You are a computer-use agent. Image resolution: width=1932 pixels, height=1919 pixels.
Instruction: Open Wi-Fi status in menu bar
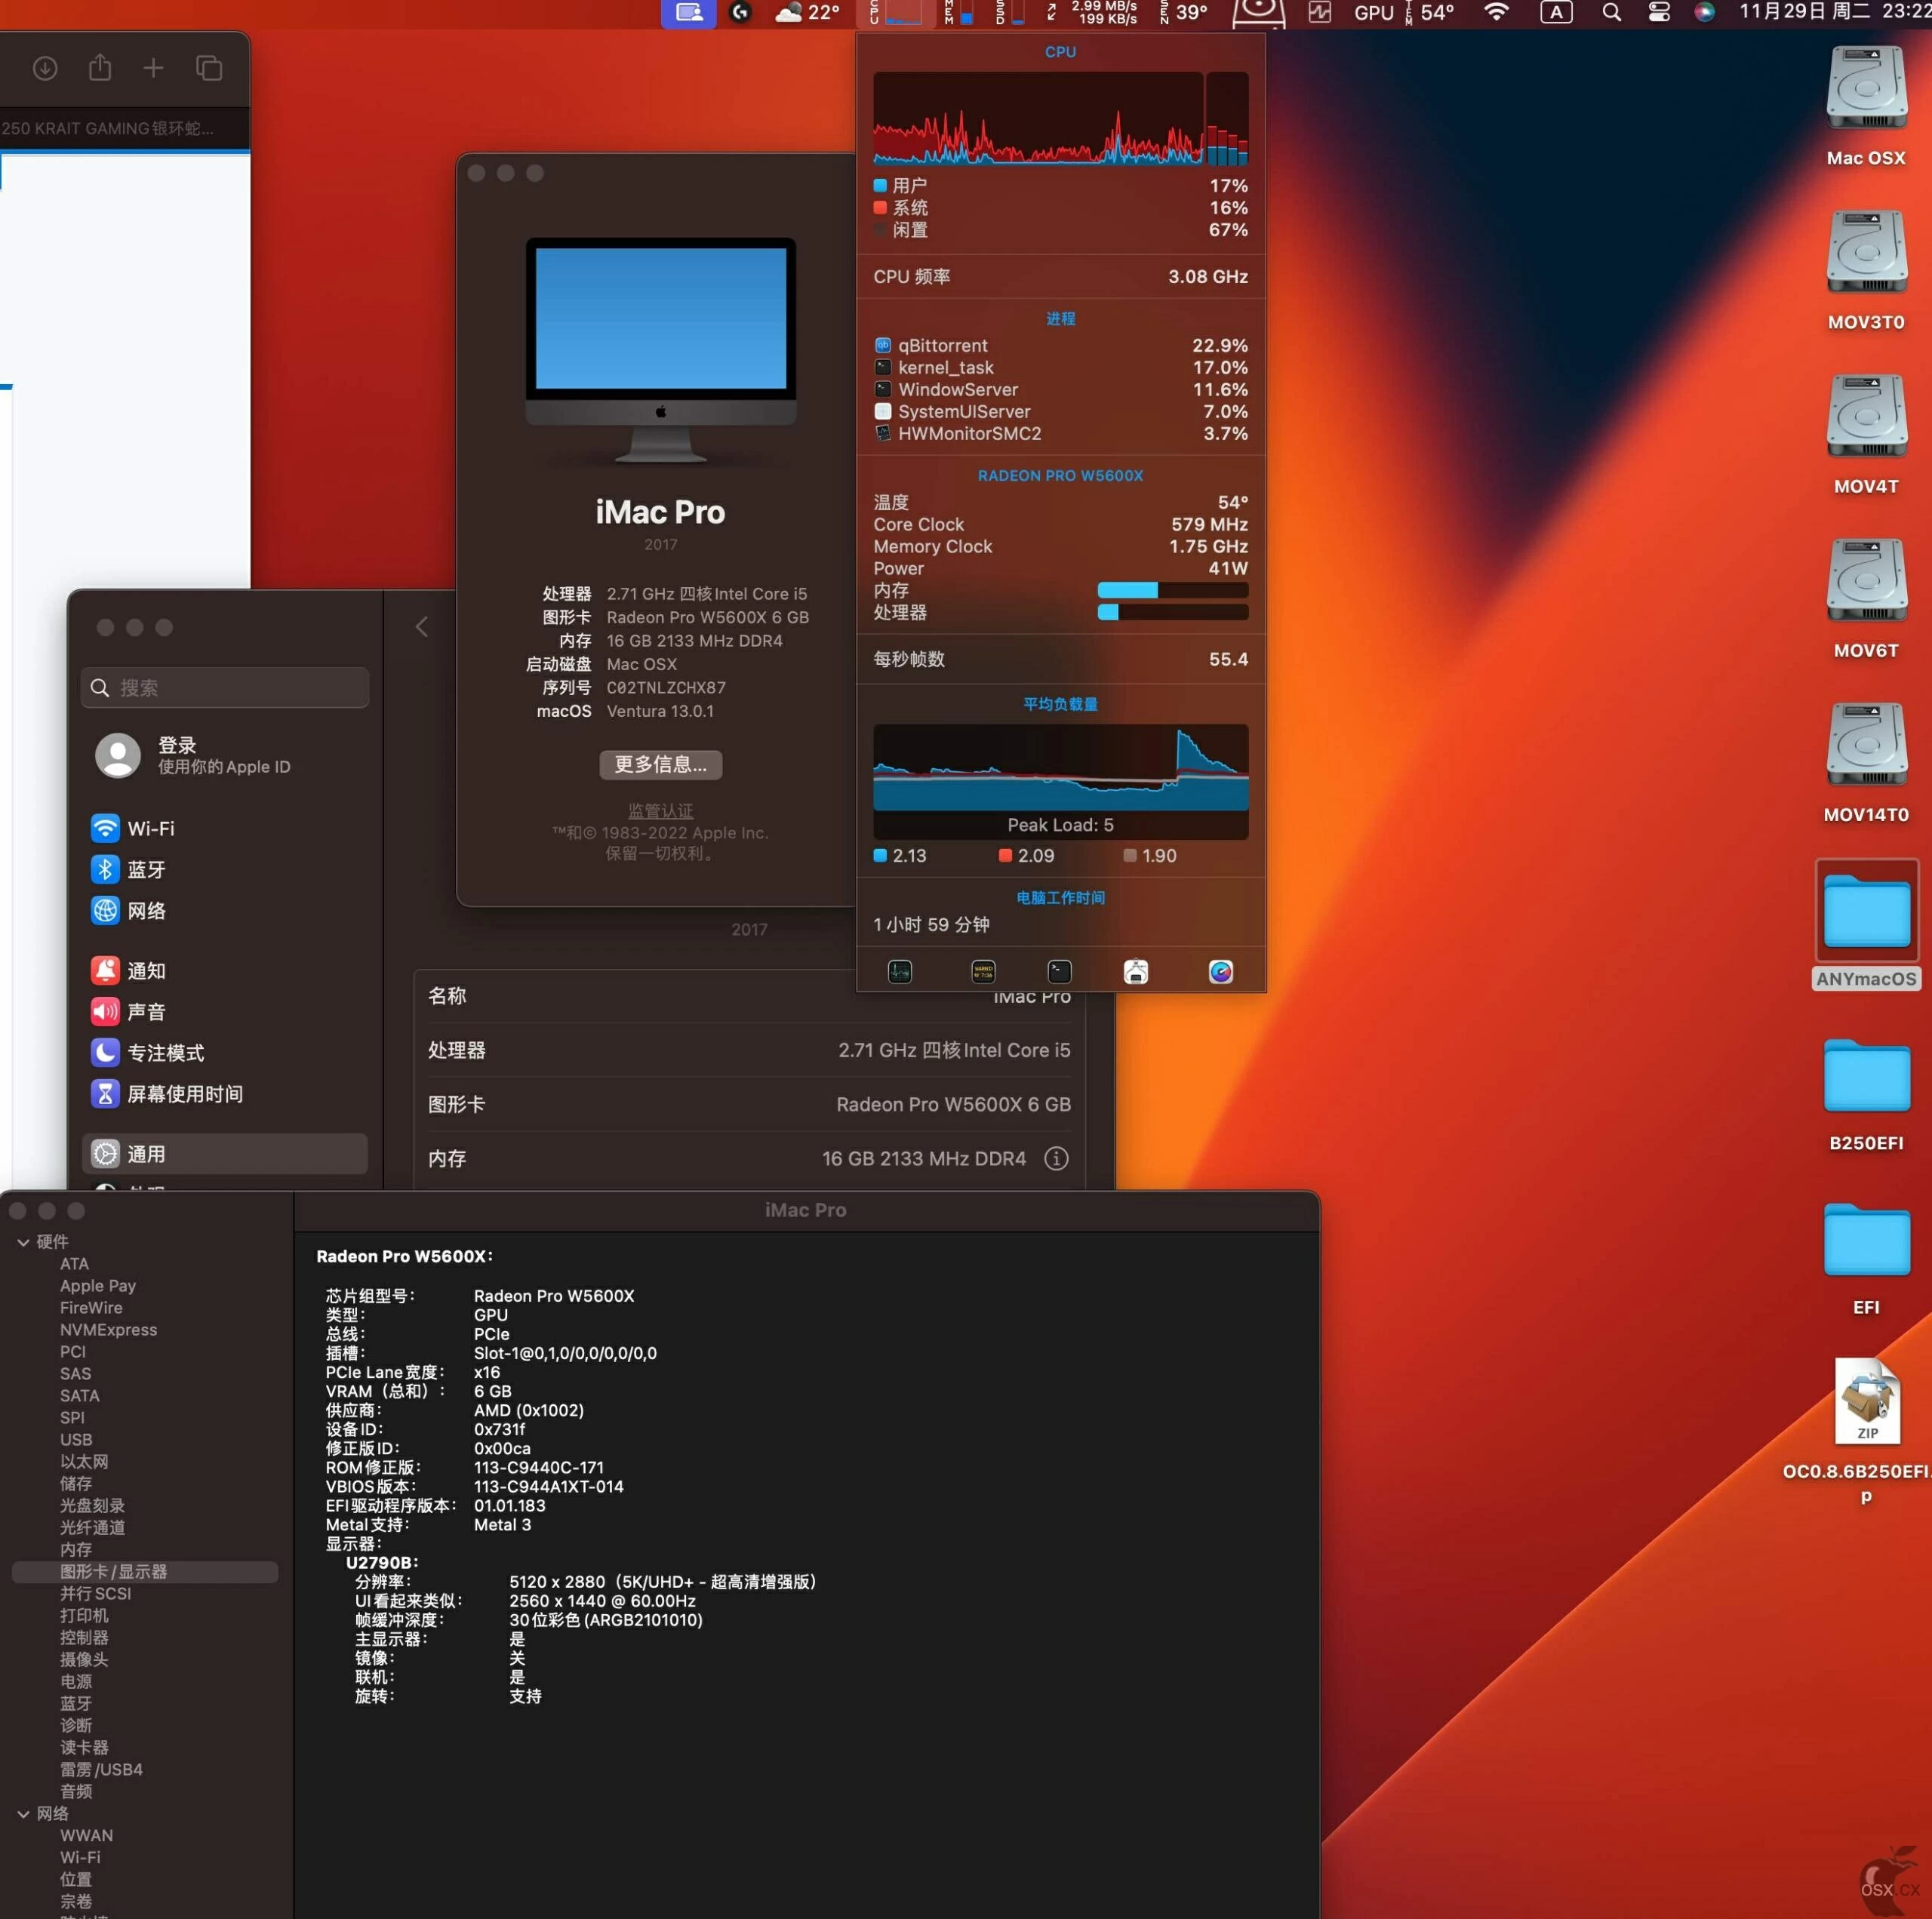(1496, 13)
